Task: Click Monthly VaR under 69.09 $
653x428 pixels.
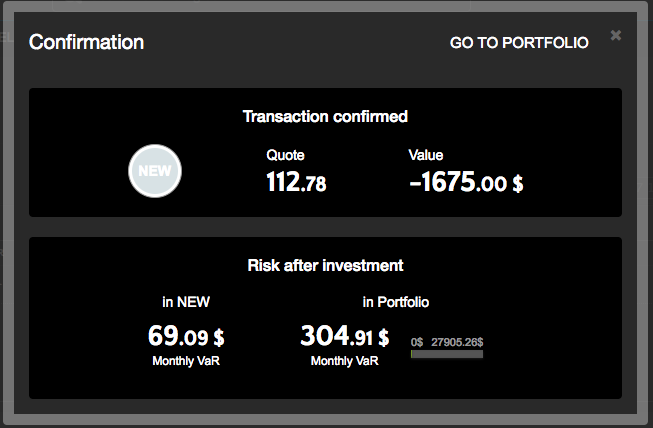Action: [x=186, y=360]
